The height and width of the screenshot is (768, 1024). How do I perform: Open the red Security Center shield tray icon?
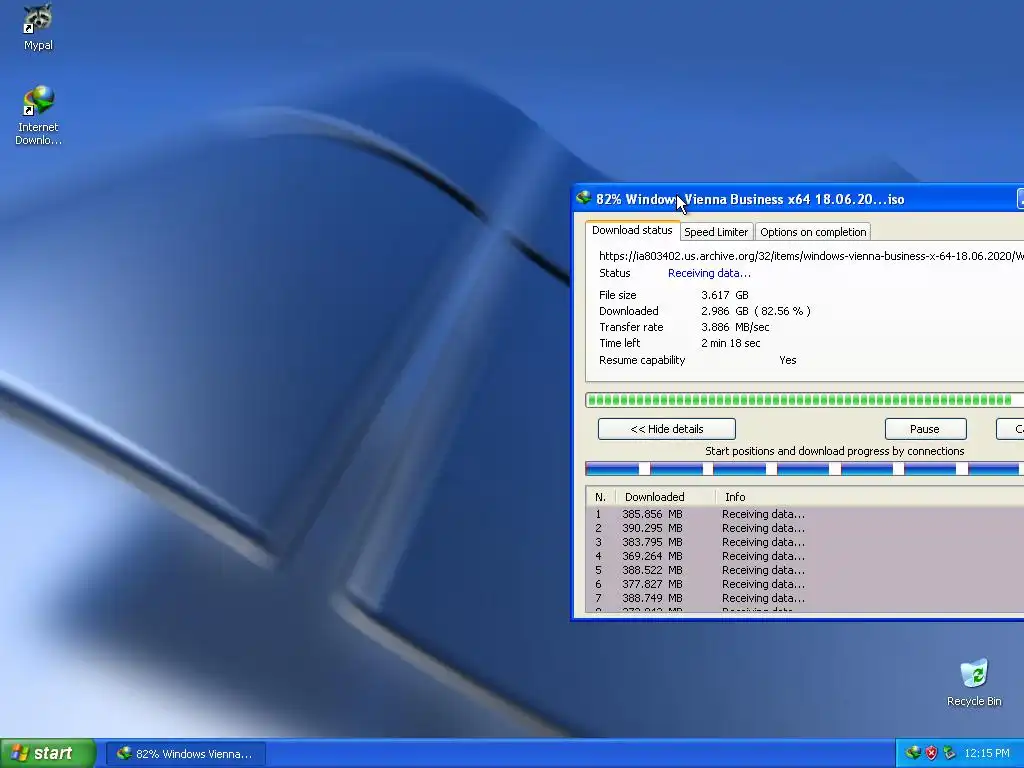click(x=931, y=753)
